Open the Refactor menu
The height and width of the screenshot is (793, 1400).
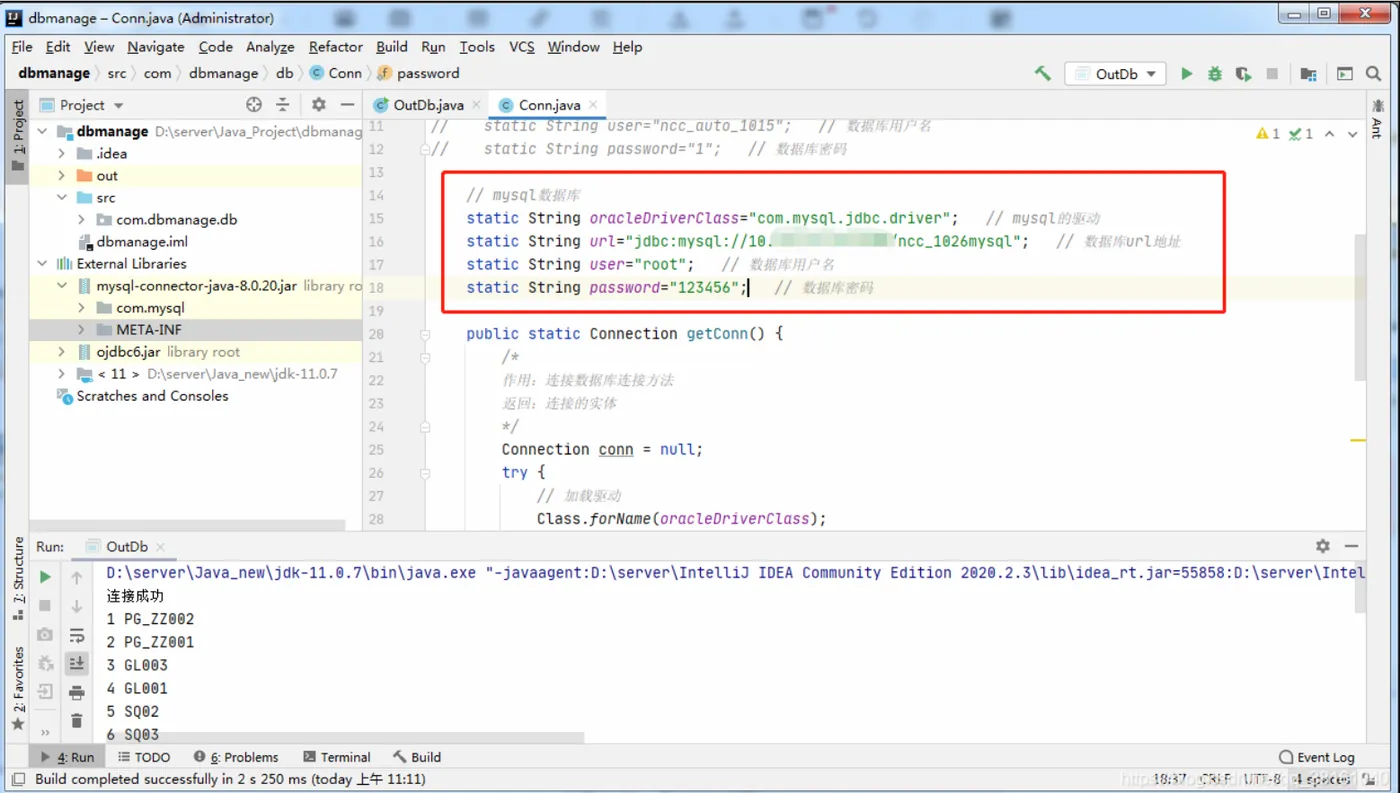[335, 47]
